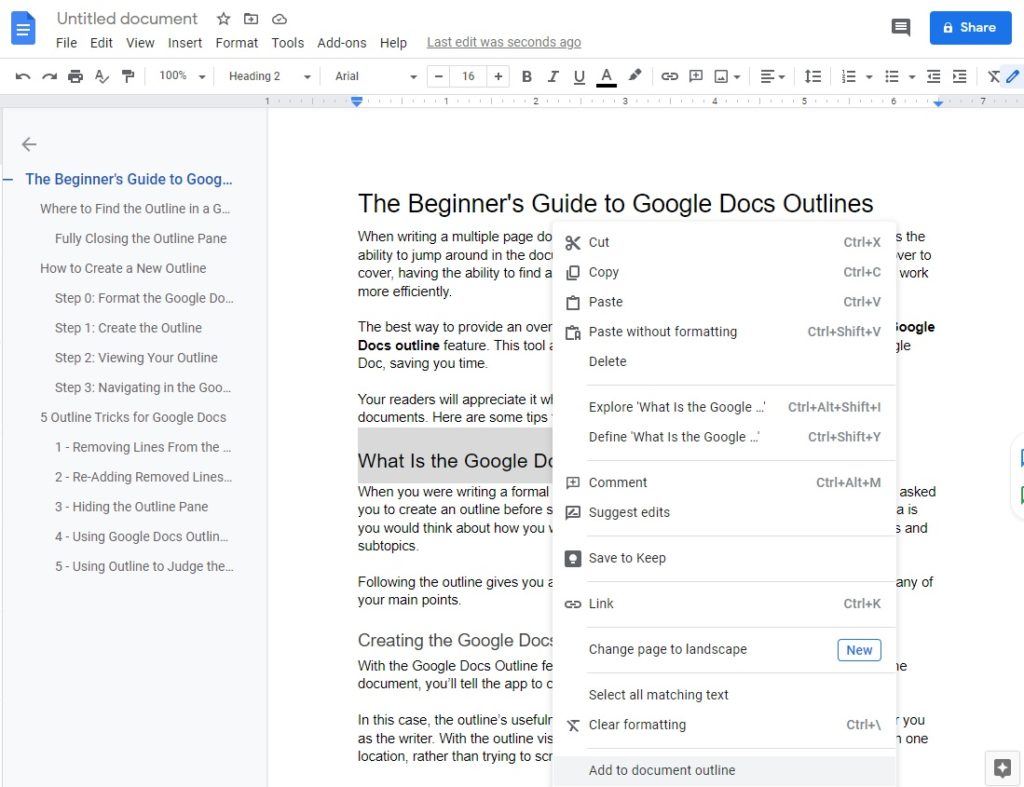Toggle italic formatting
The width and height of the screenshot is (1024, 787).
[x=551, y=76]
